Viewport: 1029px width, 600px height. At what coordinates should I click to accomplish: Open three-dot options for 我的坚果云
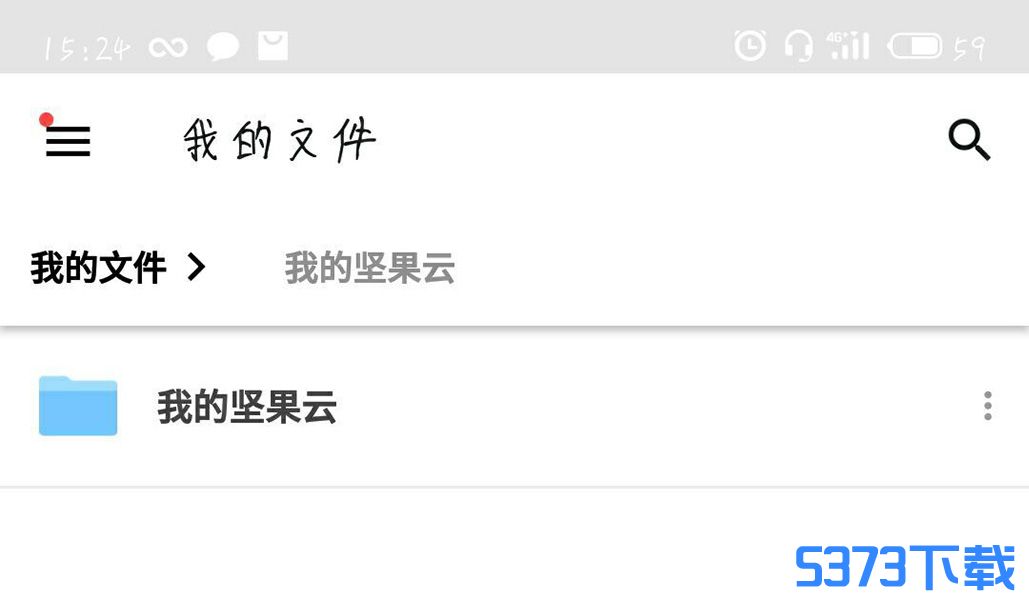pyautogui.click(x=988, y=406)
